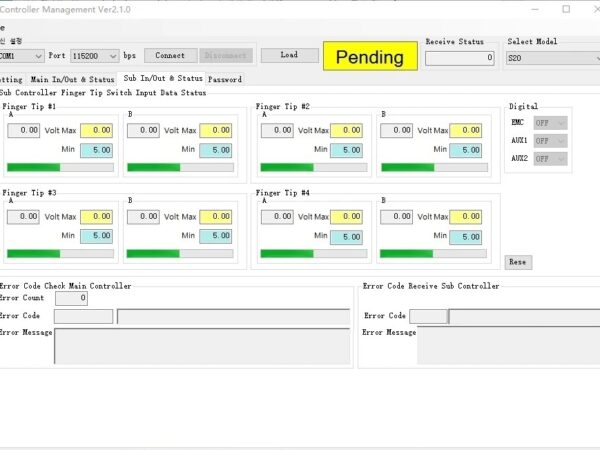Click Finger Tip #1 B Min field
This screenshot has width=600, height=450.
[216, 150]
